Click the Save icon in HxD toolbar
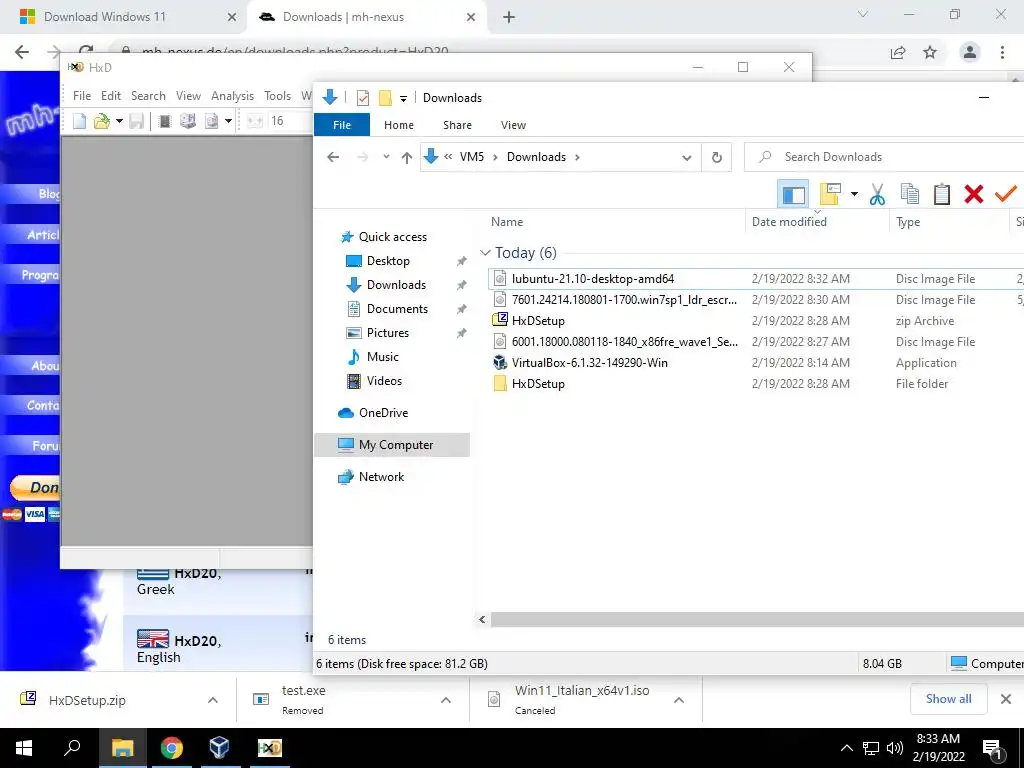 coord(136,121)
